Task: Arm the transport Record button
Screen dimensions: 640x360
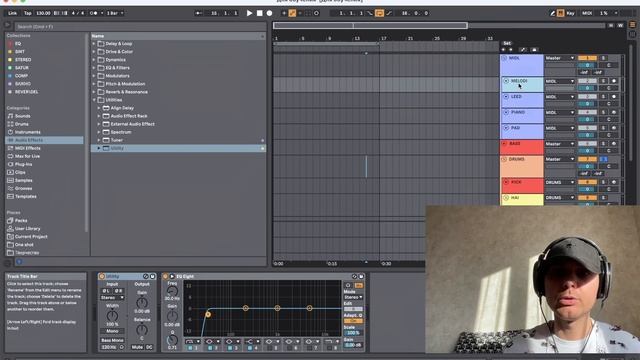Action: tap(269, 13)
